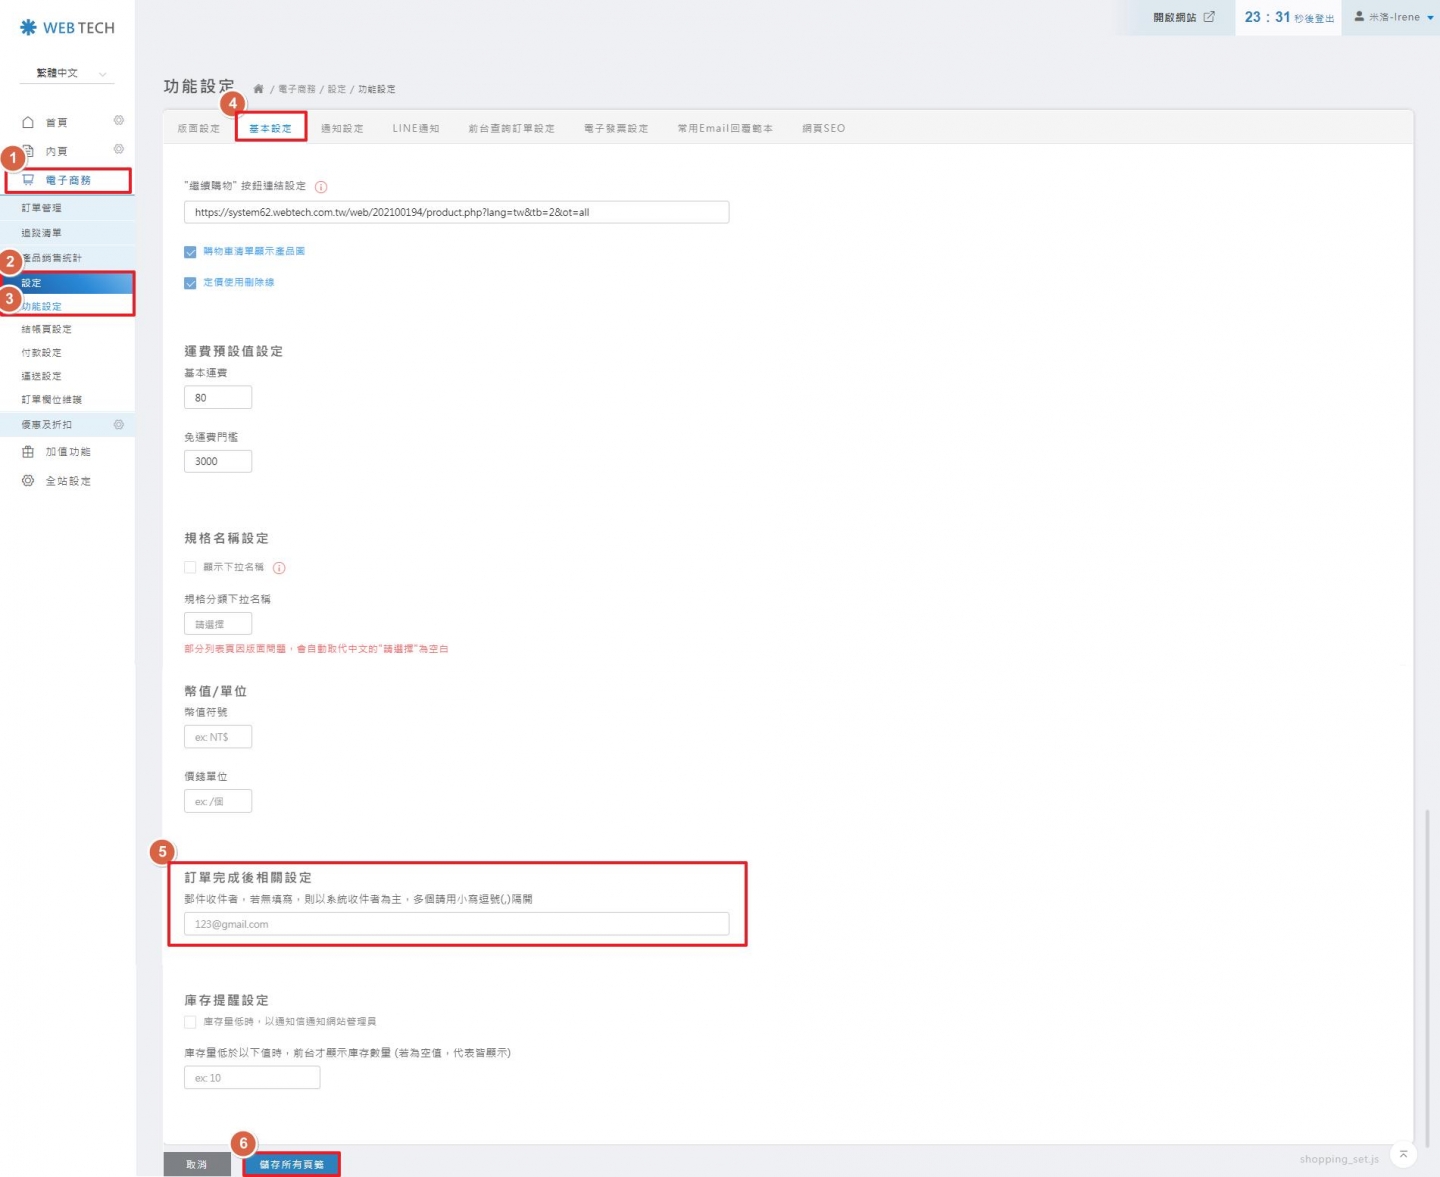
Task: Click the info icon next to 顯示下拉名稱
Action: 279,568
